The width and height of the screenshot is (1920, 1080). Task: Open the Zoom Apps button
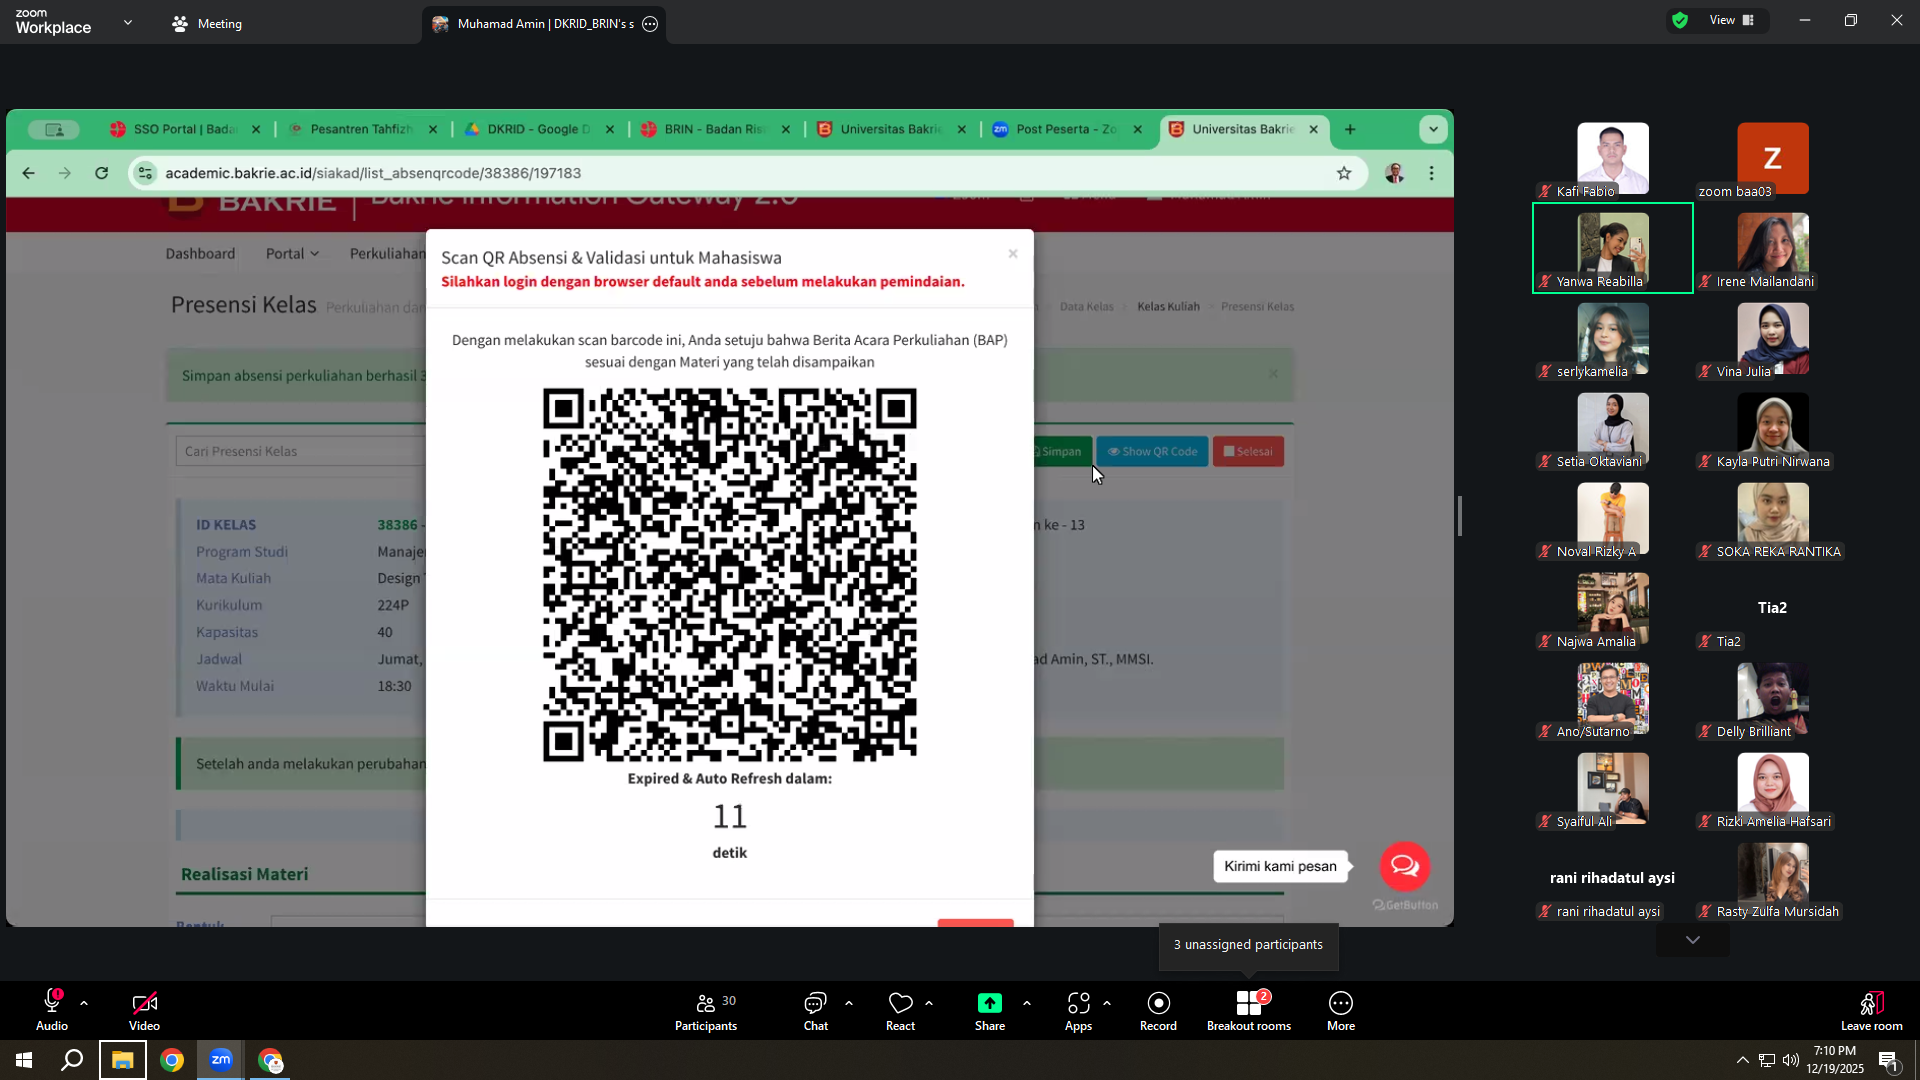tap(1078, 1010)
